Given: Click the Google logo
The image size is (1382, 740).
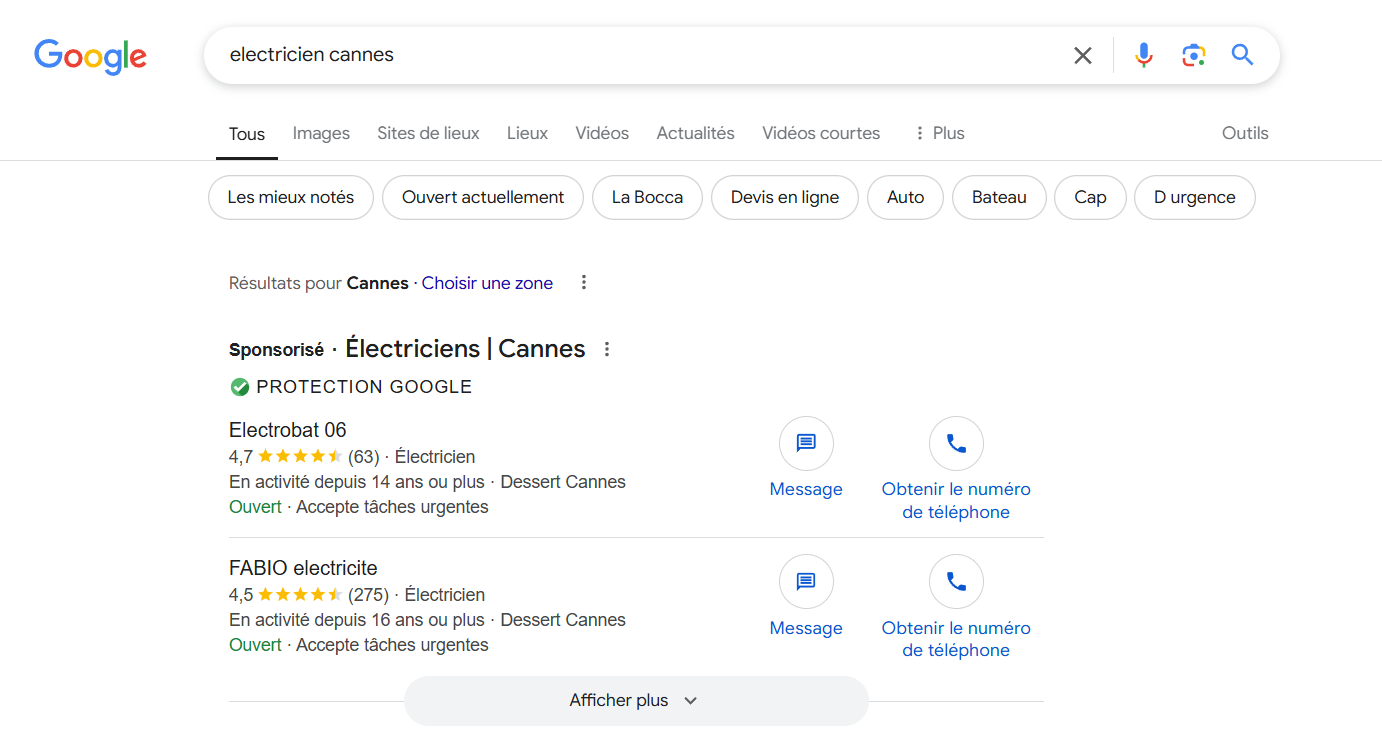Looking at the screenshot, I should [x=90, y=56].
